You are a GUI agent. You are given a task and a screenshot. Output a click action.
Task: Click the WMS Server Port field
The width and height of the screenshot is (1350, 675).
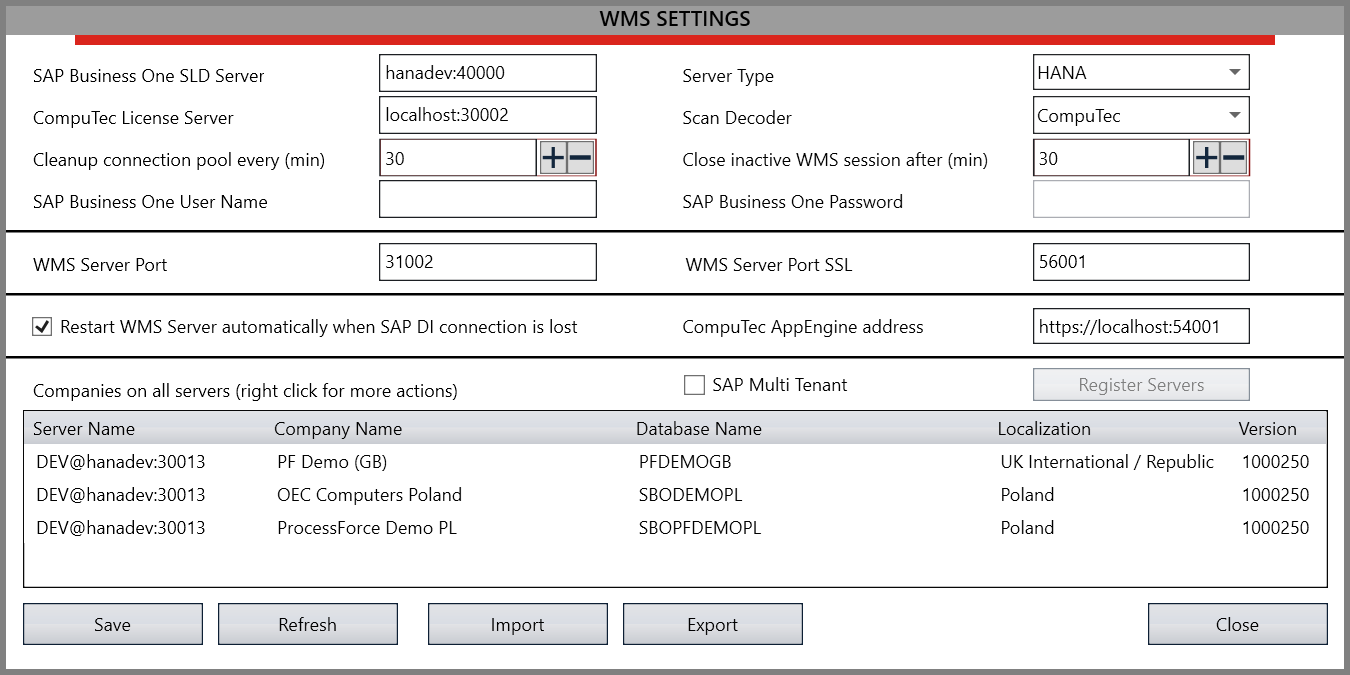pos(487,261)
